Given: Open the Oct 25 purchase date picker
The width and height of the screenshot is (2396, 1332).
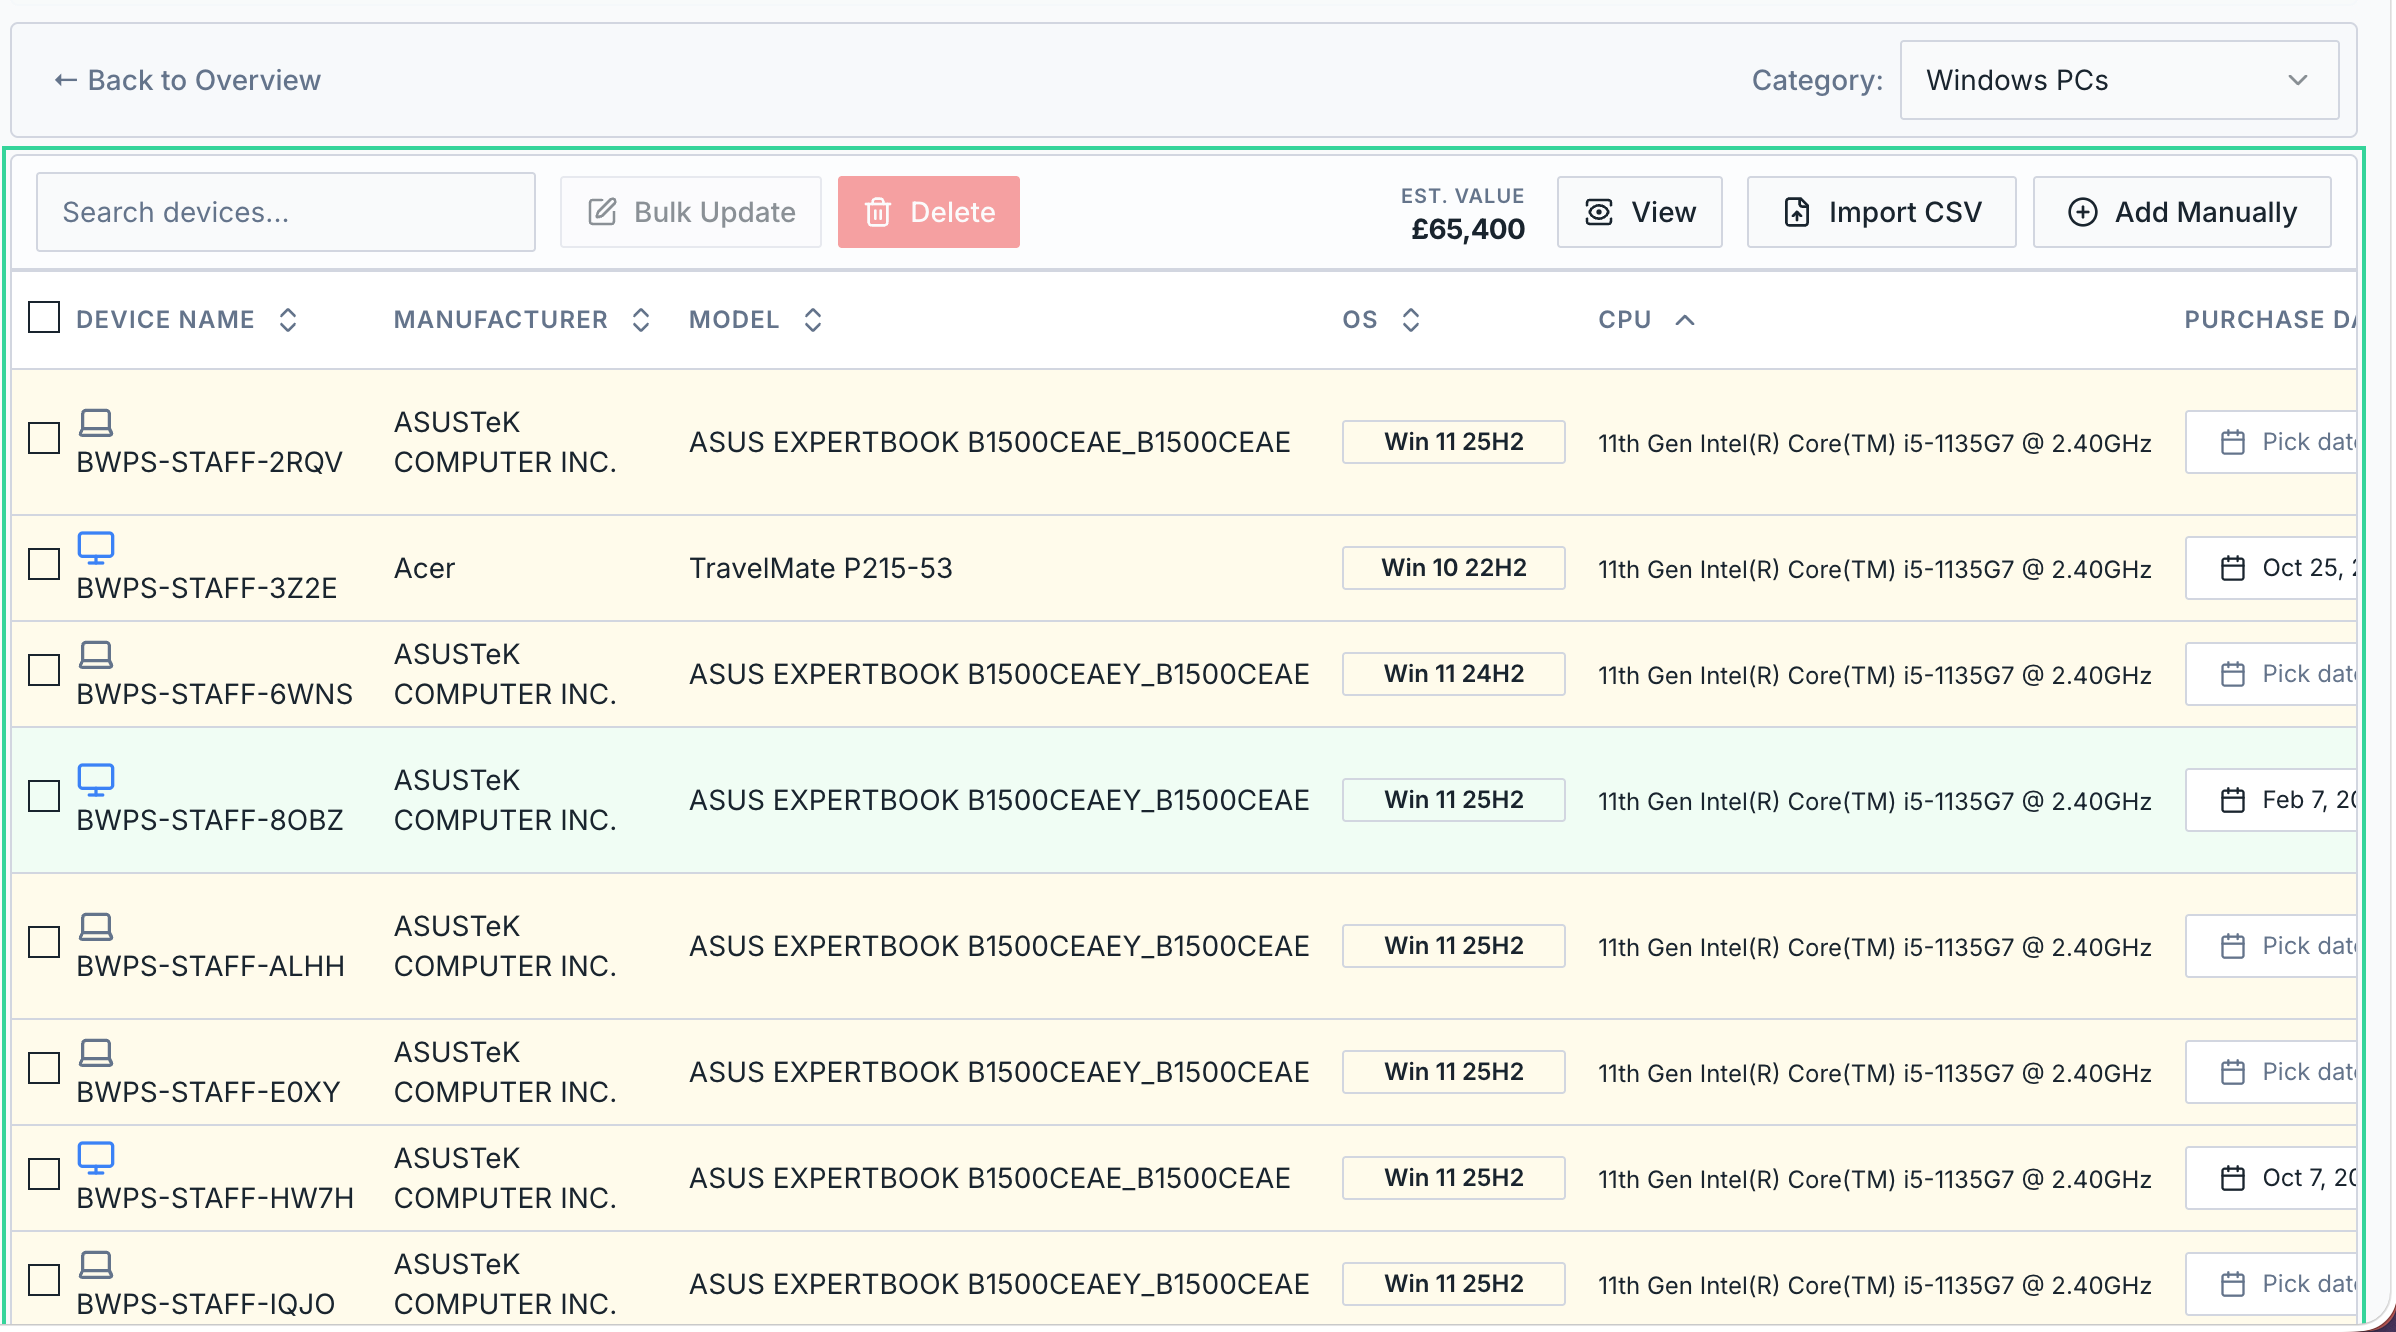Looking at the screenshot, I should 2271,568.
